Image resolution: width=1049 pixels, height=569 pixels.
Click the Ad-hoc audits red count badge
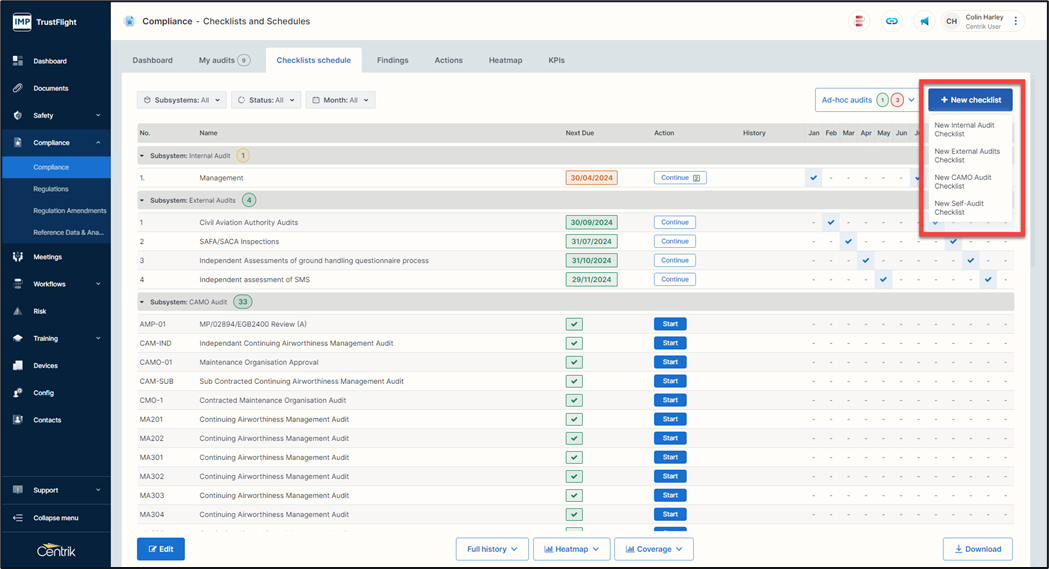[x=897, y=100]
